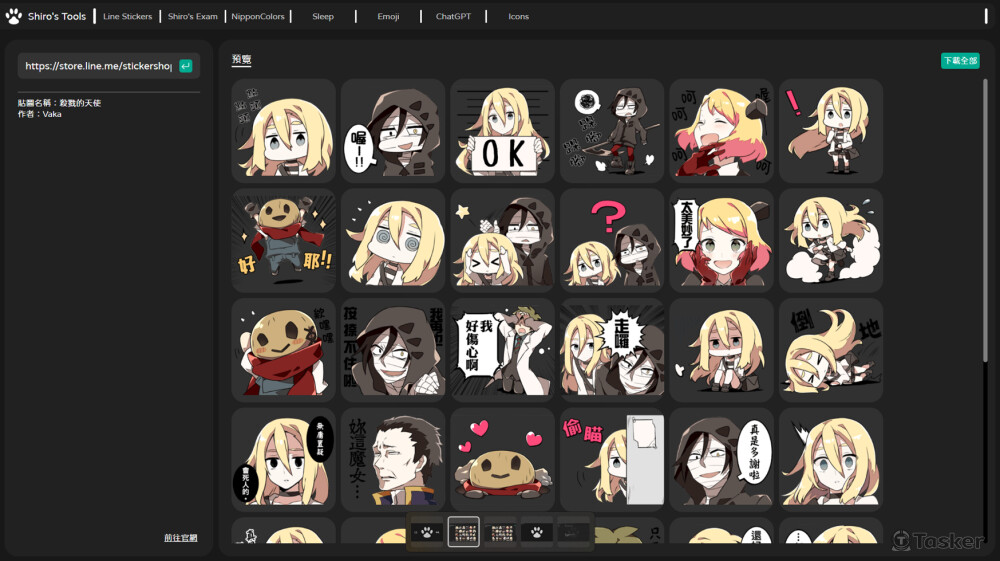Image resolution: width=1000 pixels, height=561 pixels.
Task: Select the 好傷心啊 crying sticker
Action: (x=502, y=349)
